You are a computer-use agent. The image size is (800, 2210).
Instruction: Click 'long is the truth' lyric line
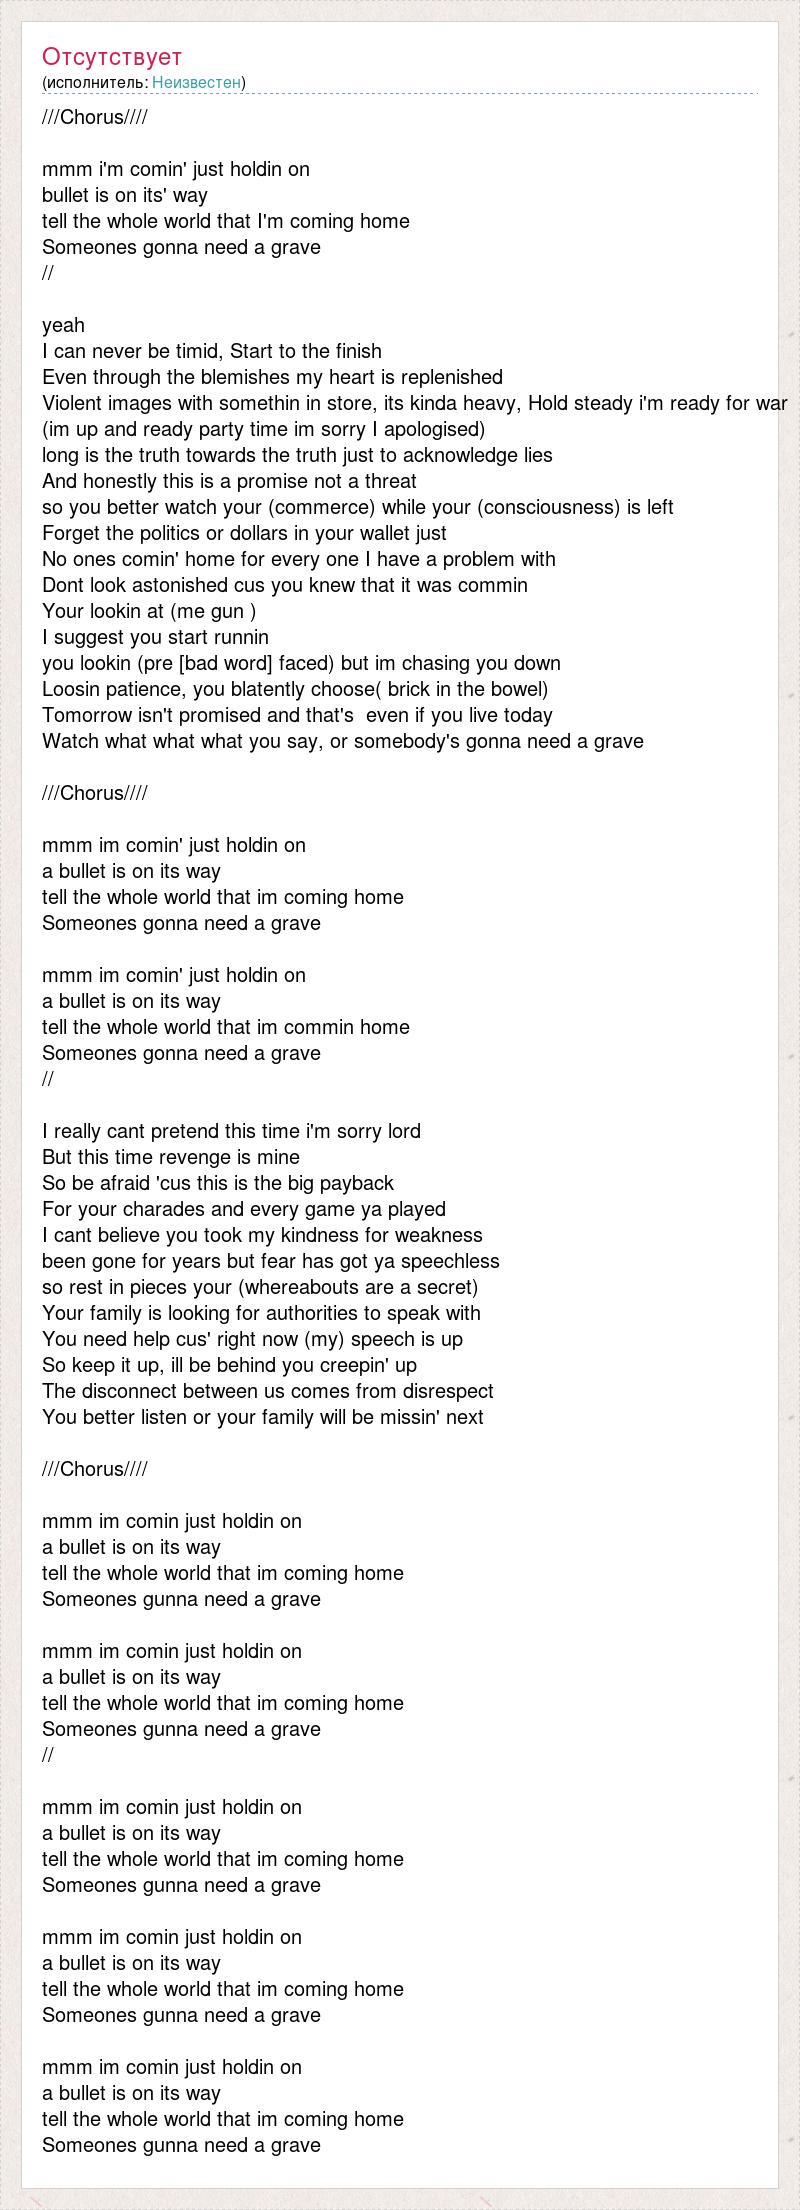297,455
